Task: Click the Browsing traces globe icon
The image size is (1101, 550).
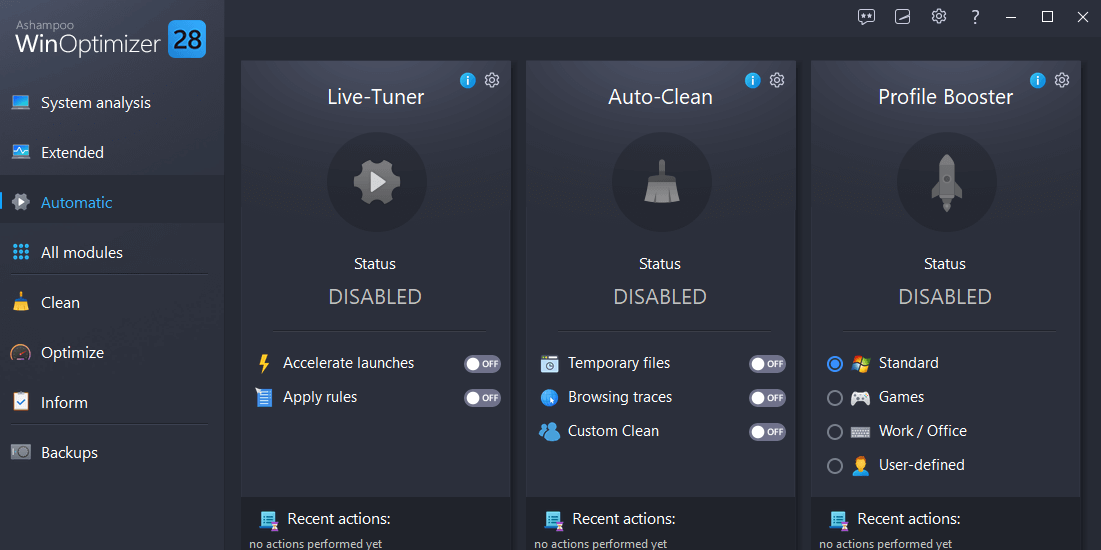Action: (x=549, y=398)
